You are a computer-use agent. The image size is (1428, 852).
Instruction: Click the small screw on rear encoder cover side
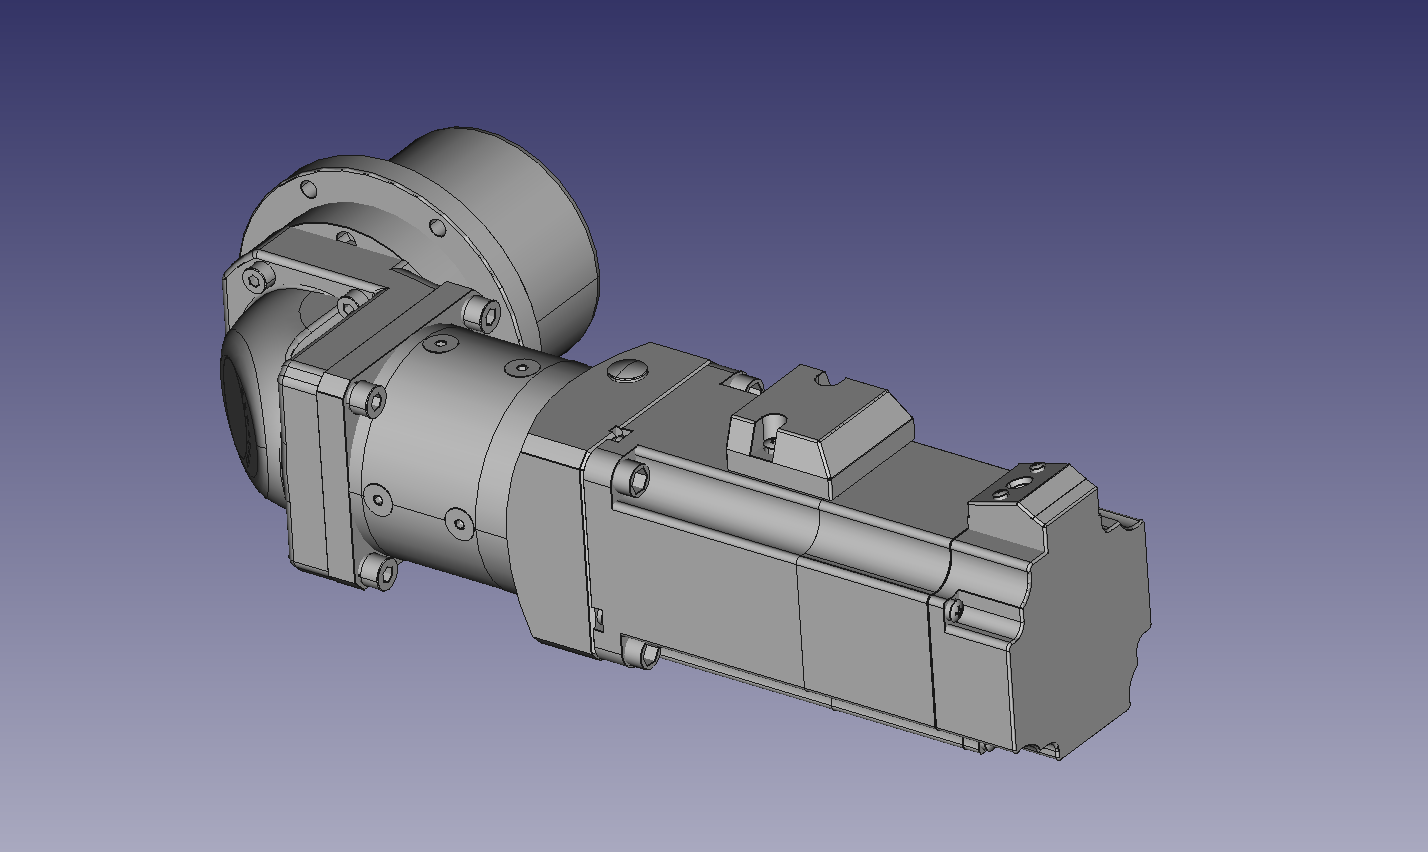click(955, 609)
